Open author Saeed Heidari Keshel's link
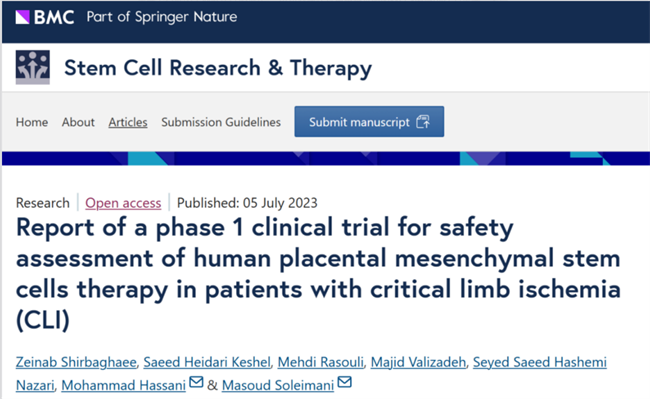650x399 pixels. click(207, 362)
